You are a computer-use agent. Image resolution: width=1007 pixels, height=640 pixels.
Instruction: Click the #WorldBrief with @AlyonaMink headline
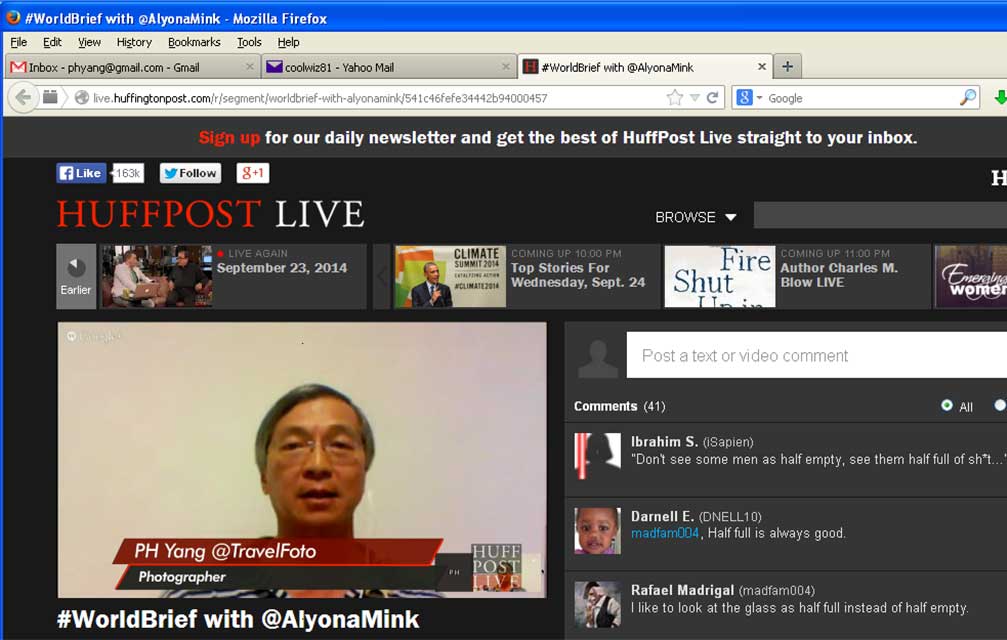pos(238,619)
